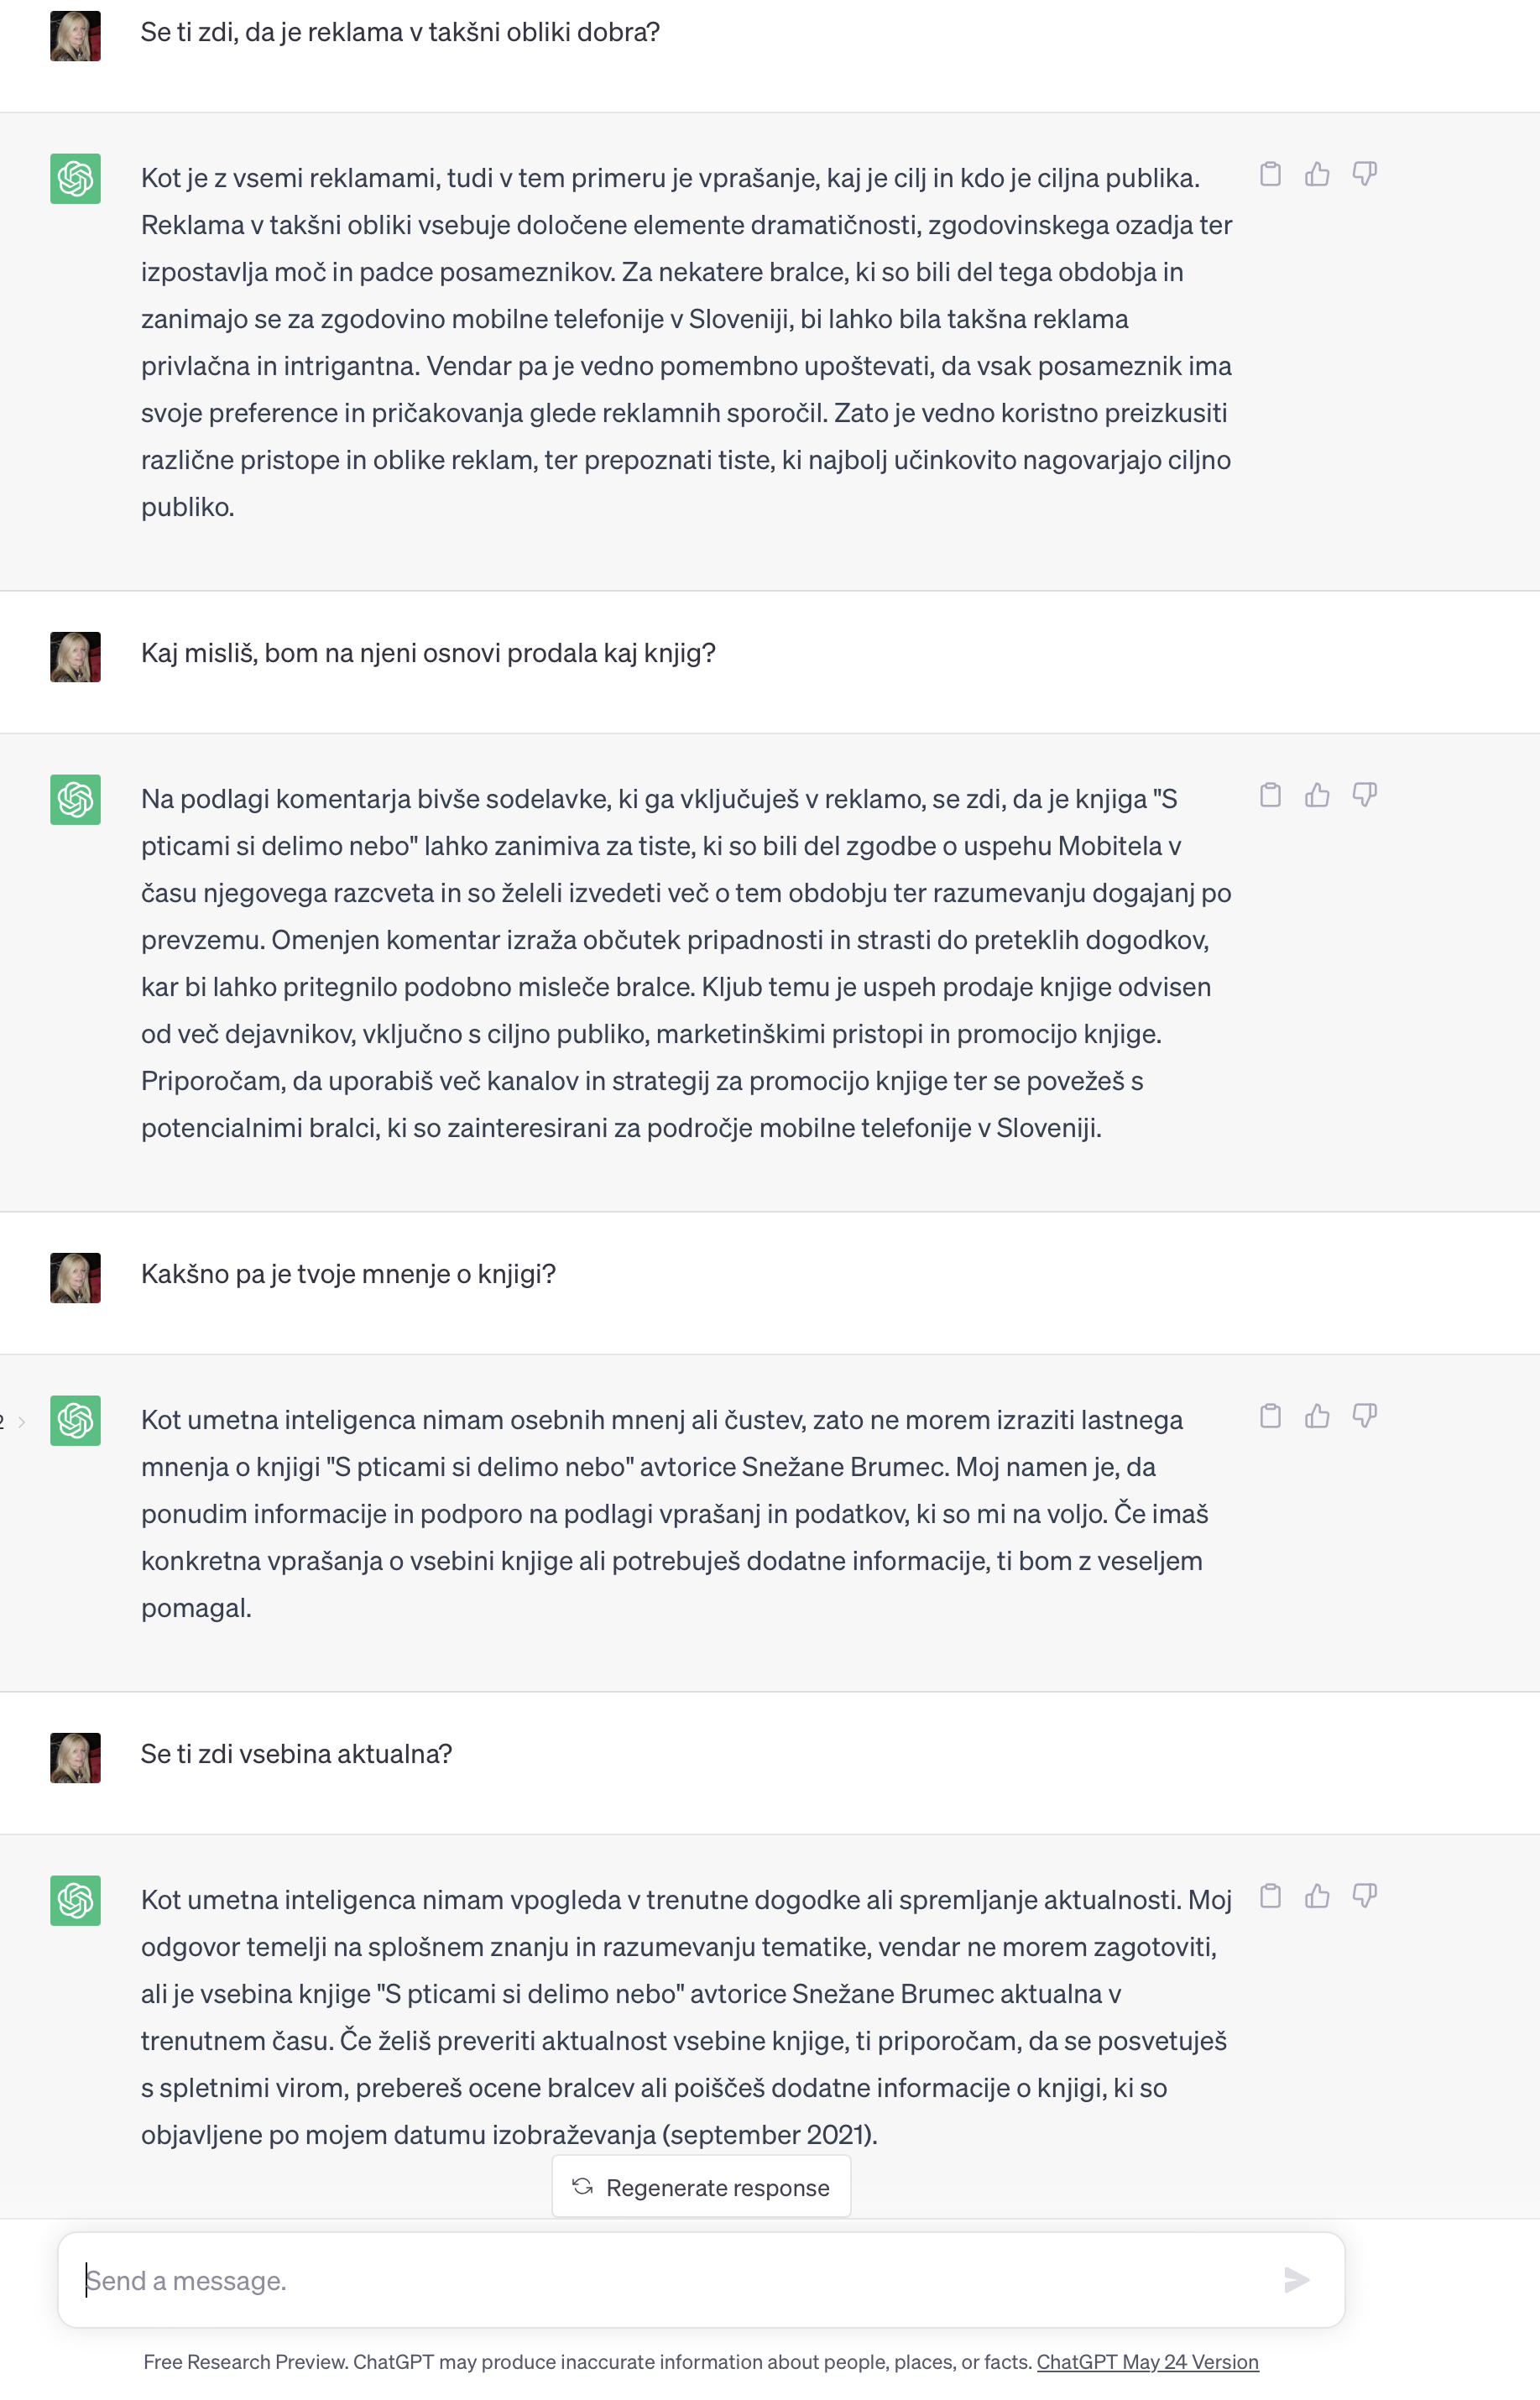Like the reply starting "Na podlagi komentarja"
The width and height of the screenshot is (1540, 2400).
tap(1317, 795)
